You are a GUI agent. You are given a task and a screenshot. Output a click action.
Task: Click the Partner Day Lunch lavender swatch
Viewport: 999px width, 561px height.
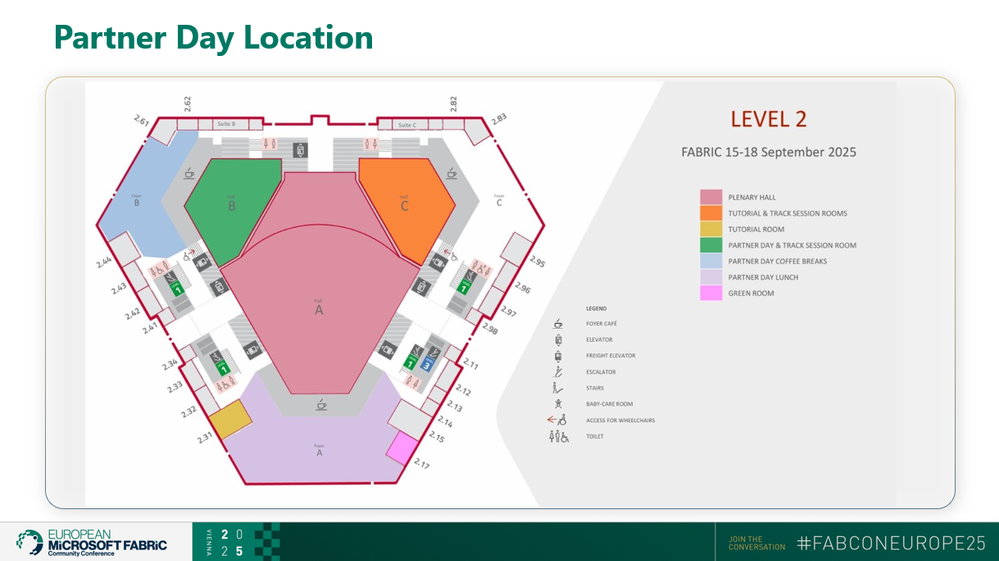click(711, 277)
